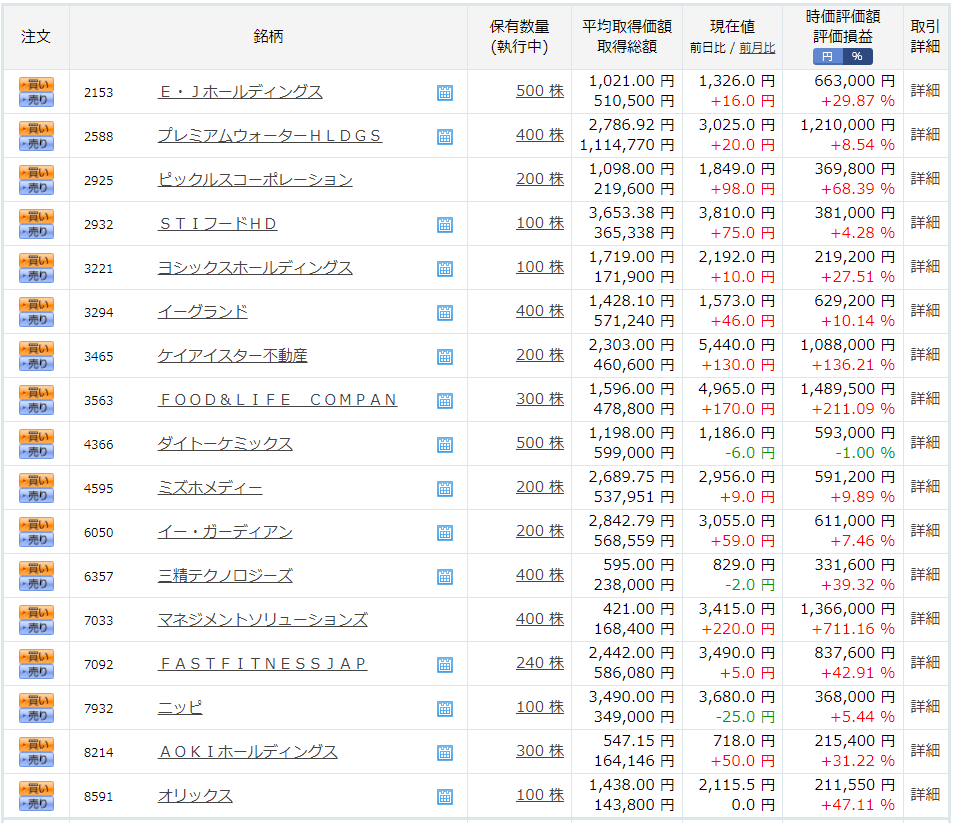The image size is (954, 823).
Task: Select the +711.16 % gain value
Action: 853,629
